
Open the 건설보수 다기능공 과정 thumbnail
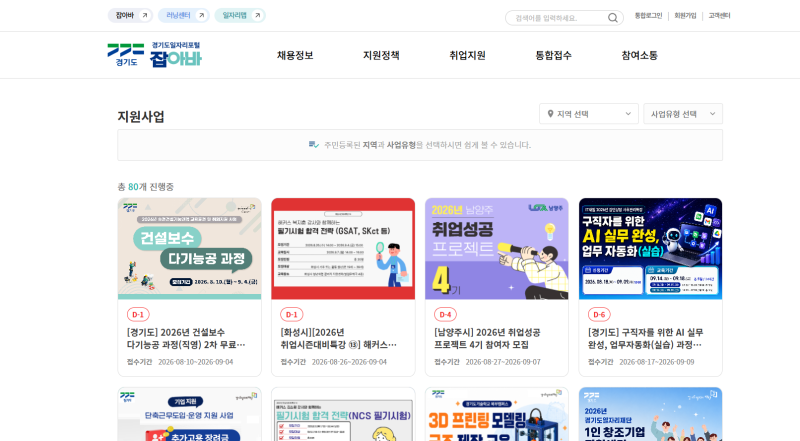tap(189, 249)
